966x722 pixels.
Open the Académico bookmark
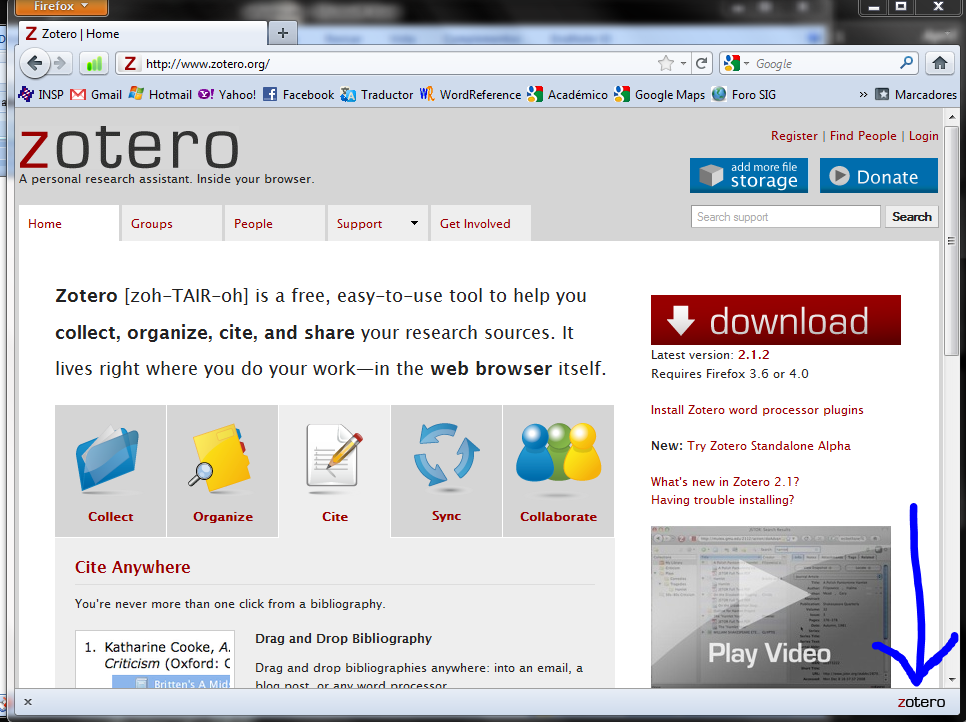(567, 94)
